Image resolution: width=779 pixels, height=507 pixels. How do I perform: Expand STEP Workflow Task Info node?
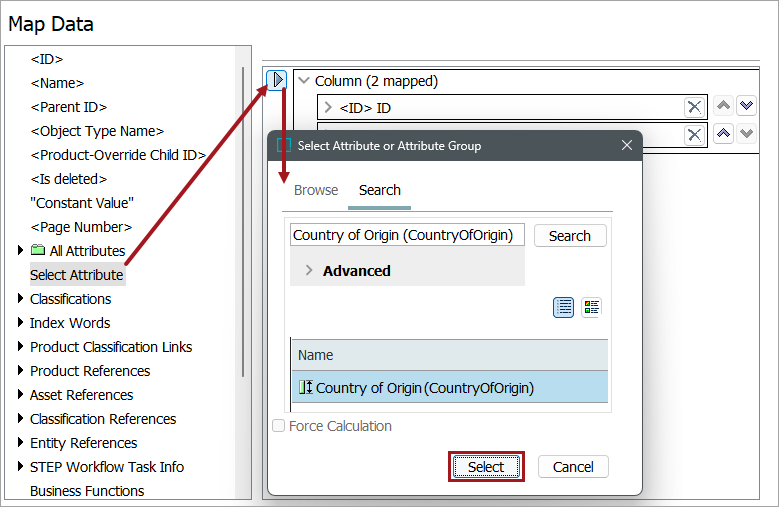coord(20,466)
